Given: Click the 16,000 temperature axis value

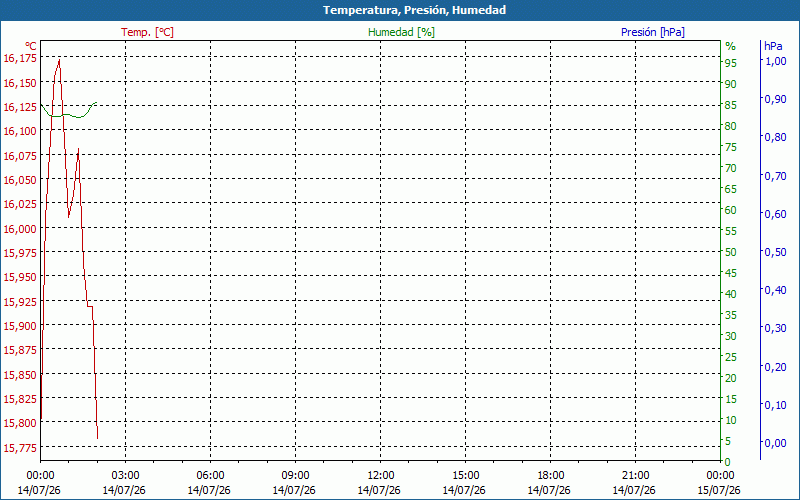Looking at the screenshot, I should coord(20,229).
